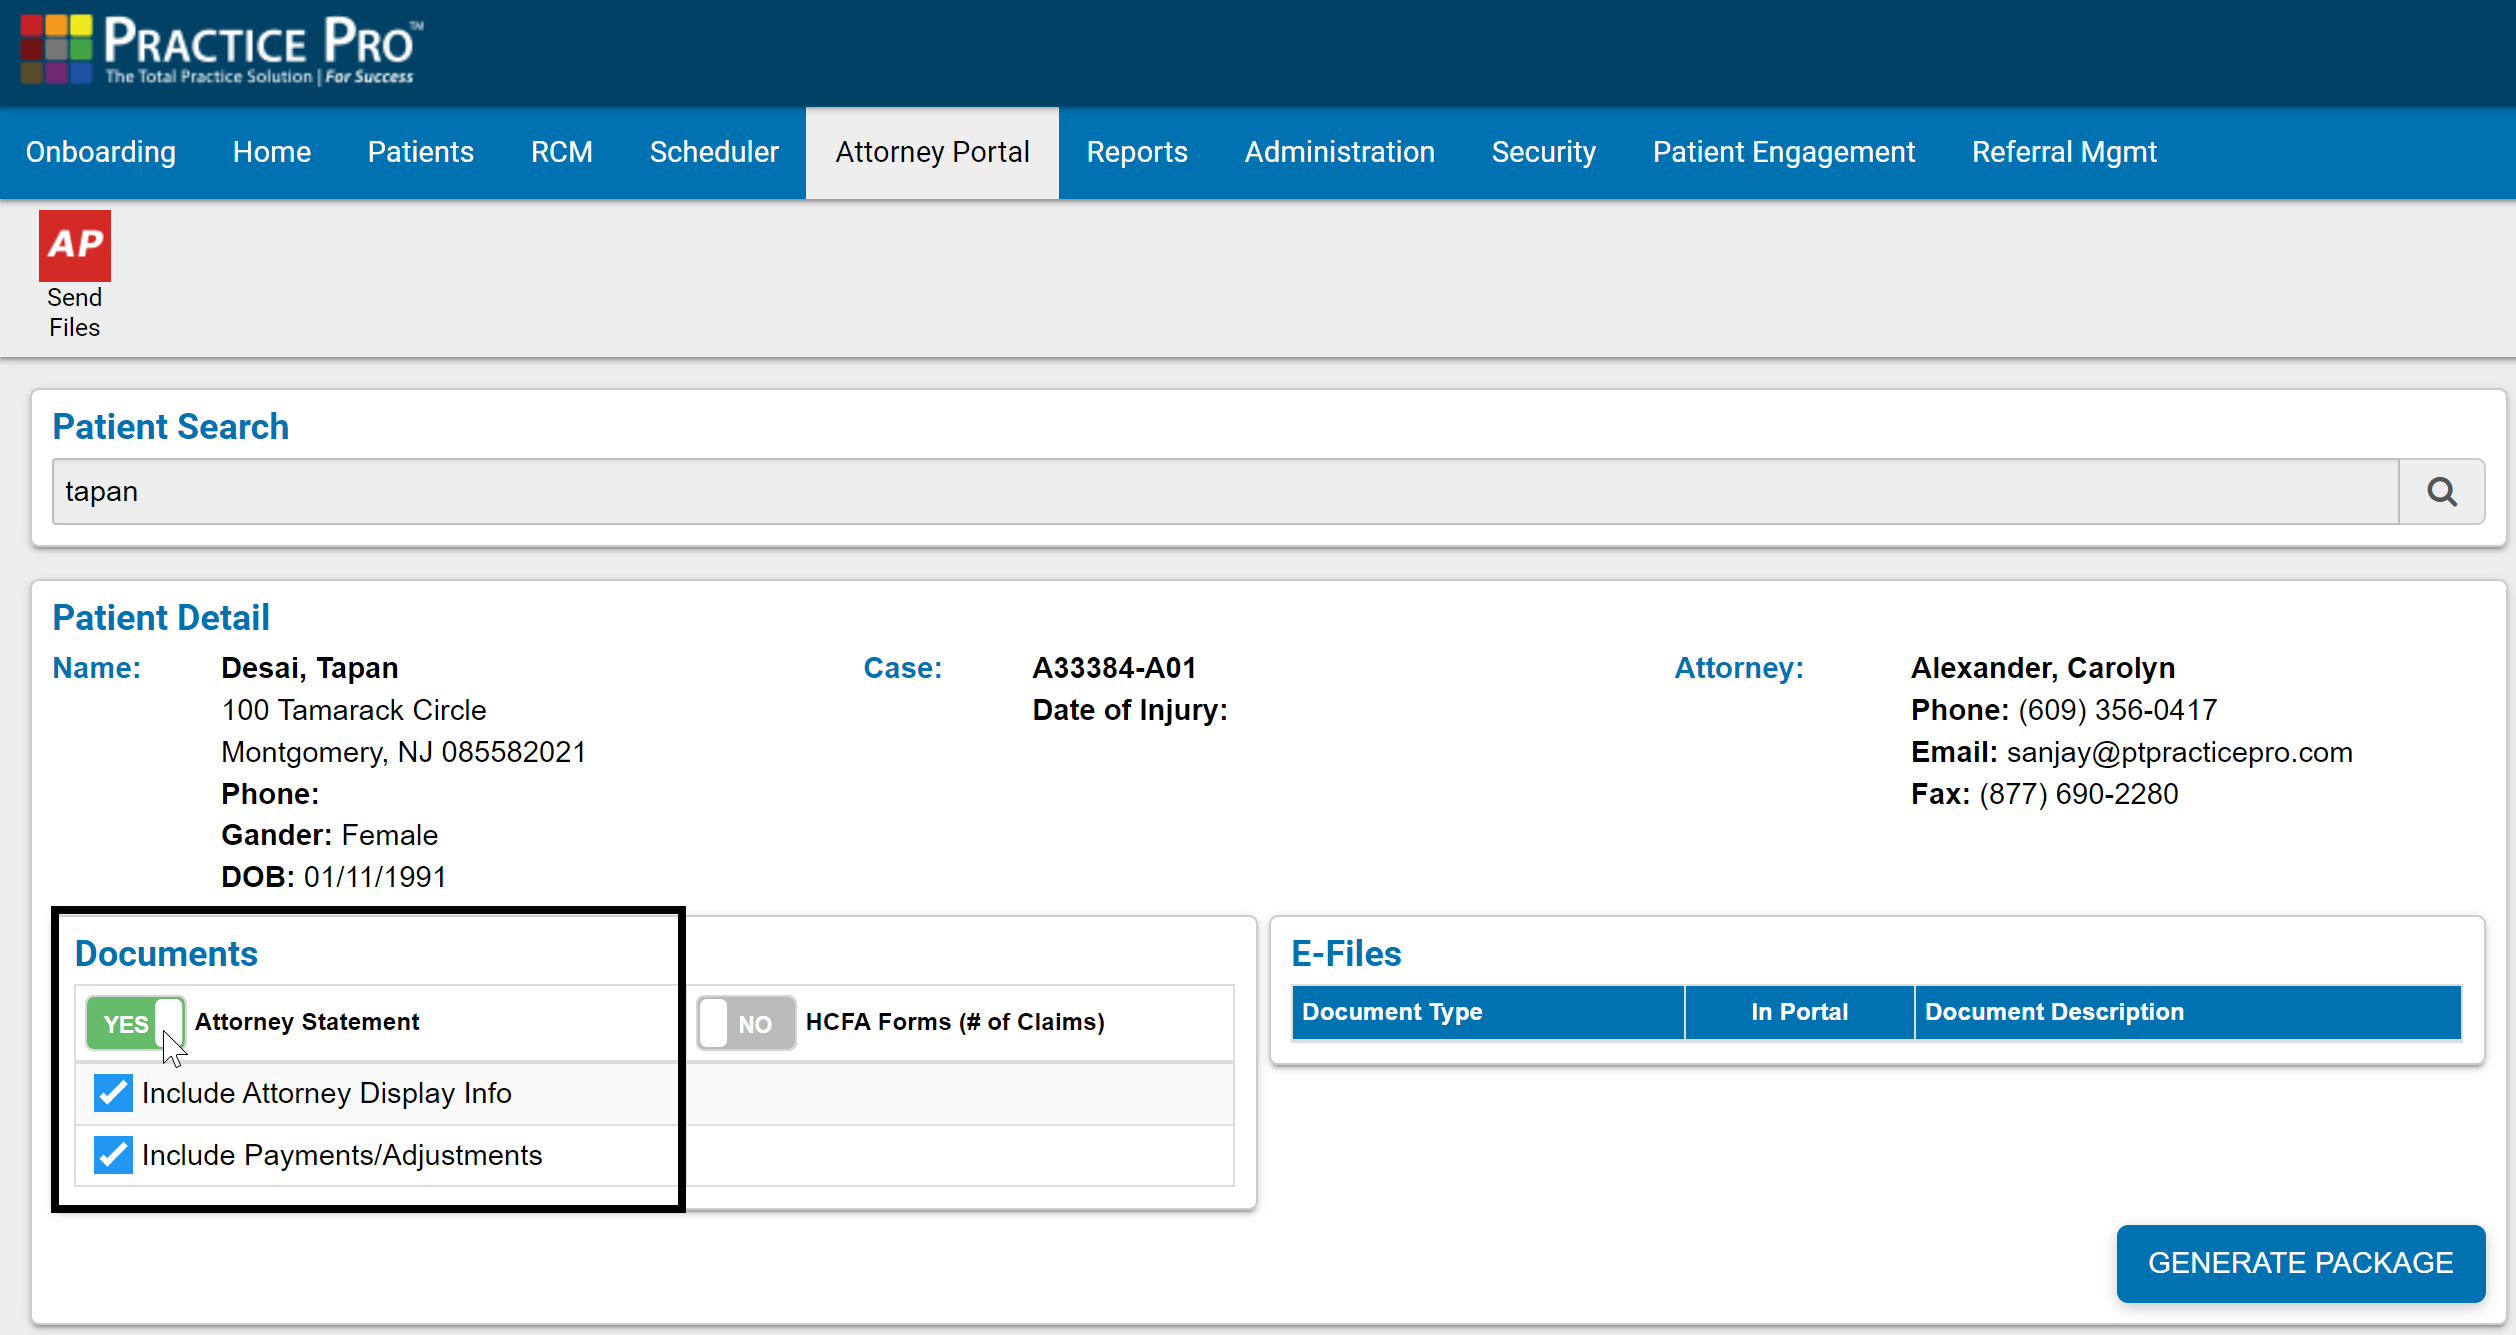The image size is (2516, 1335).
Task: Switch to the Attorney Portal tab
Action: click(x=931, y=152)
